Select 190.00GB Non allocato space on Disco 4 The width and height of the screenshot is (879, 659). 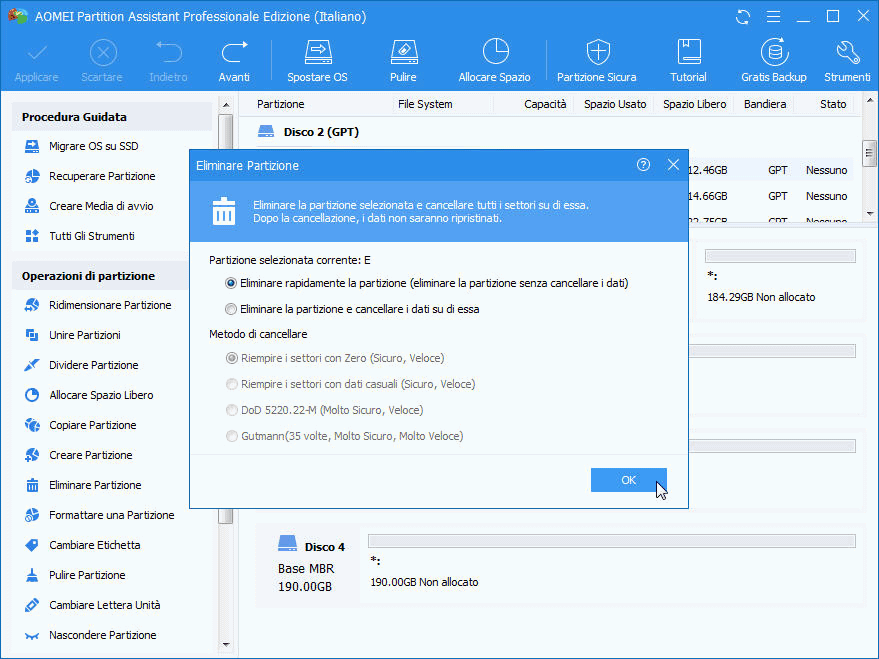[x=424, y=582]
